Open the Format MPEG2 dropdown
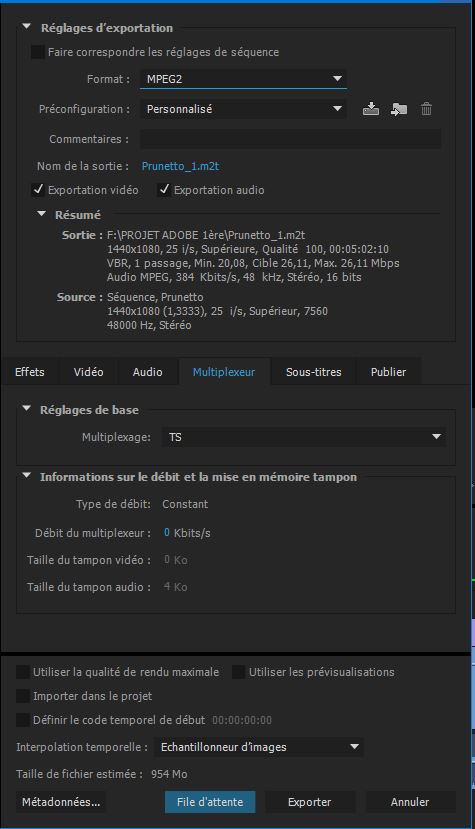The width and height of the screenshot is (475, 829). [243, 79]
